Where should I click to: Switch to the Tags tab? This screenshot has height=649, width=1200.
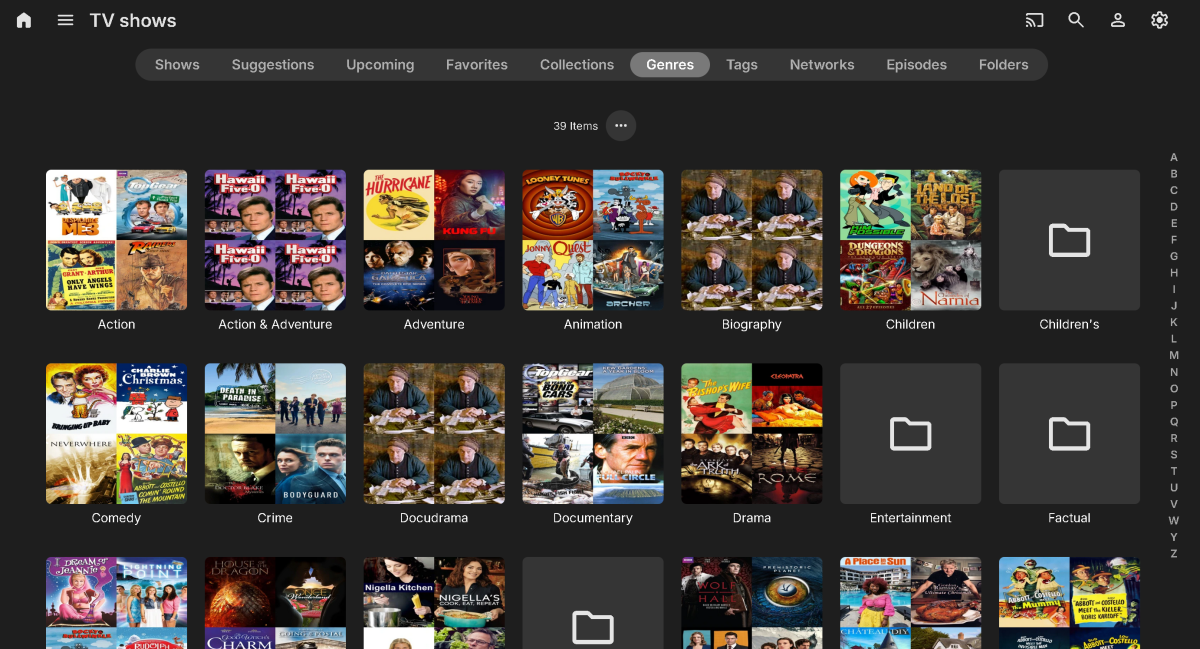coord(742,65)
